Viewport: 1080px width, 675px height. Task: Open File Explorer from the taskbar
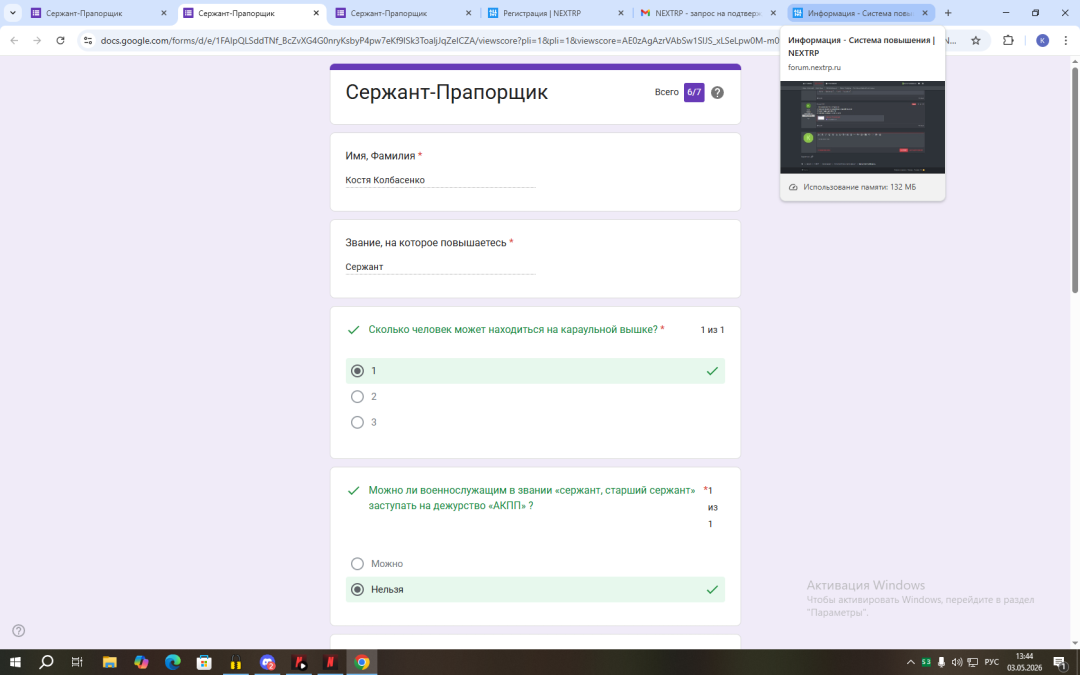[110, 662]
